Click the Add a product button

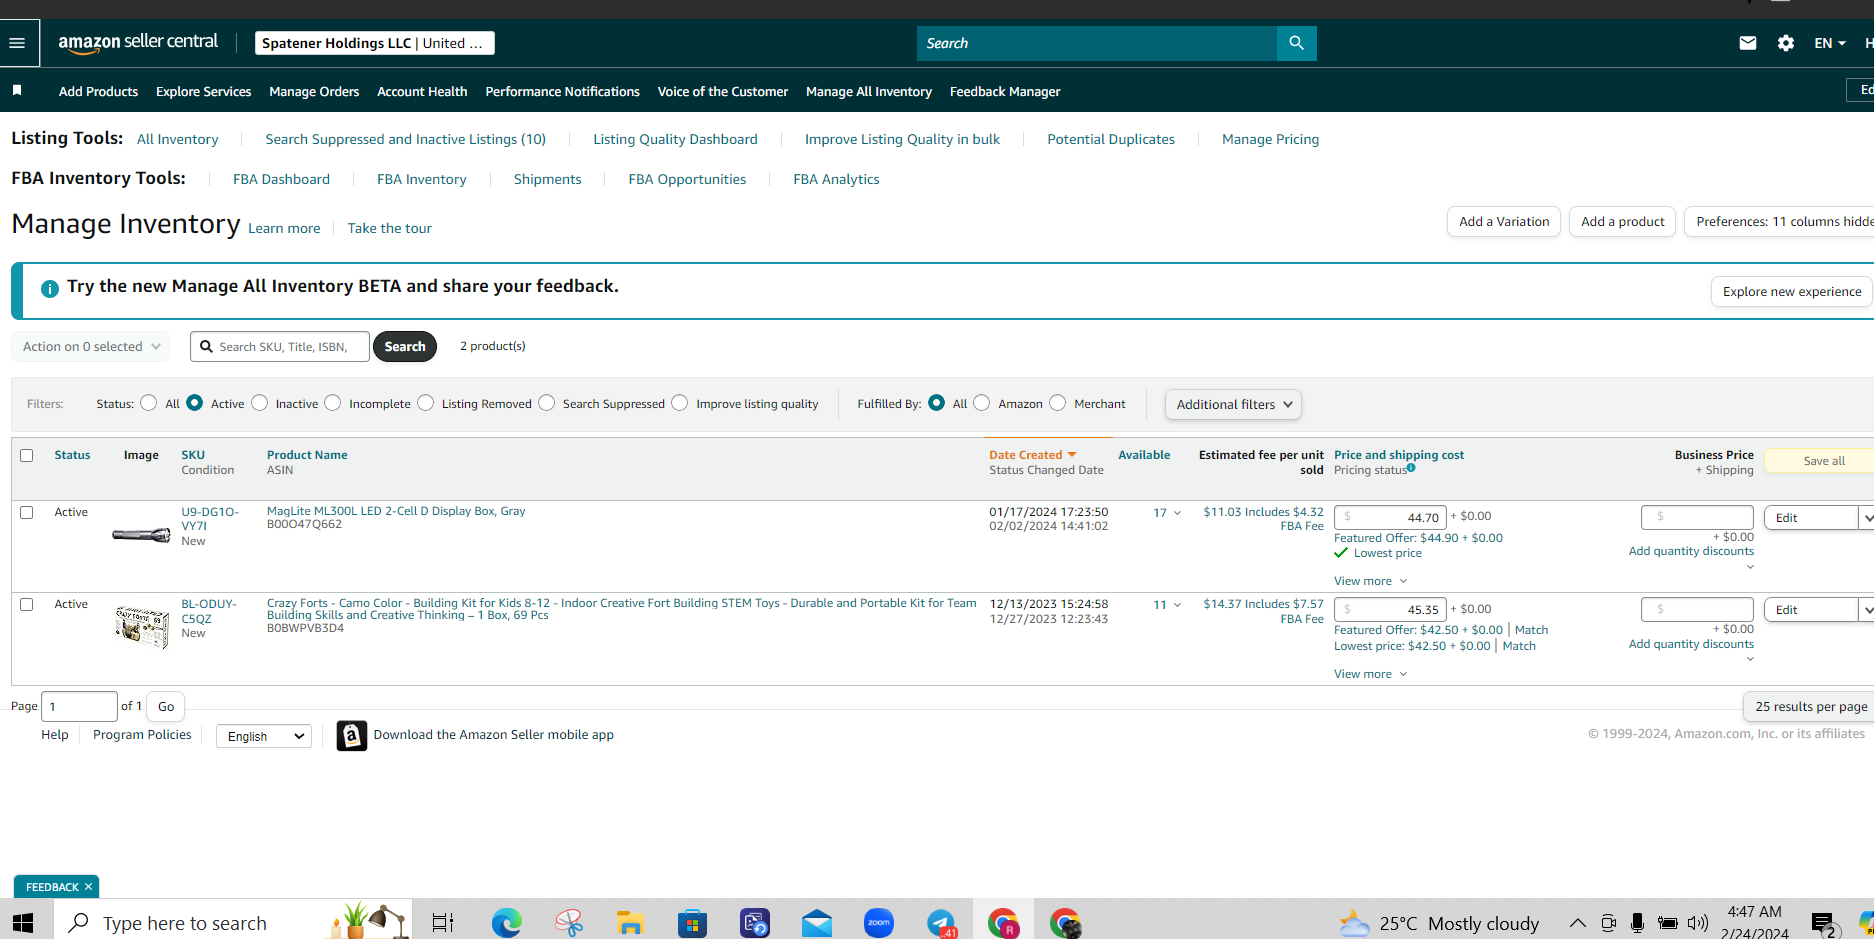(x=1622, y=222)
